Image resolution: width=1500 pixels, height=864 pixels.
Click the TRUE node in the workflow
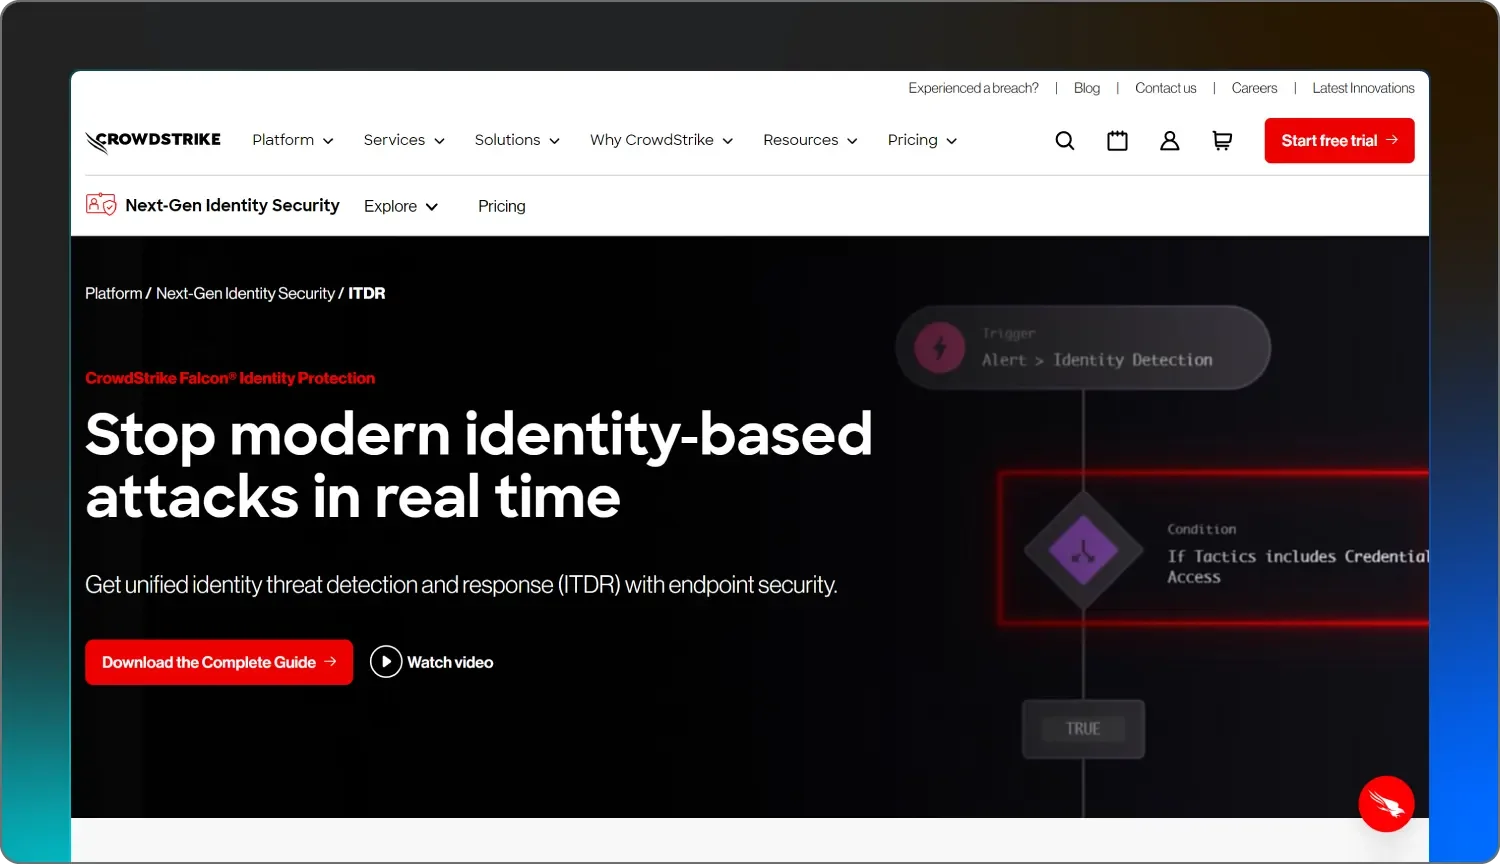pos(1083,729)
